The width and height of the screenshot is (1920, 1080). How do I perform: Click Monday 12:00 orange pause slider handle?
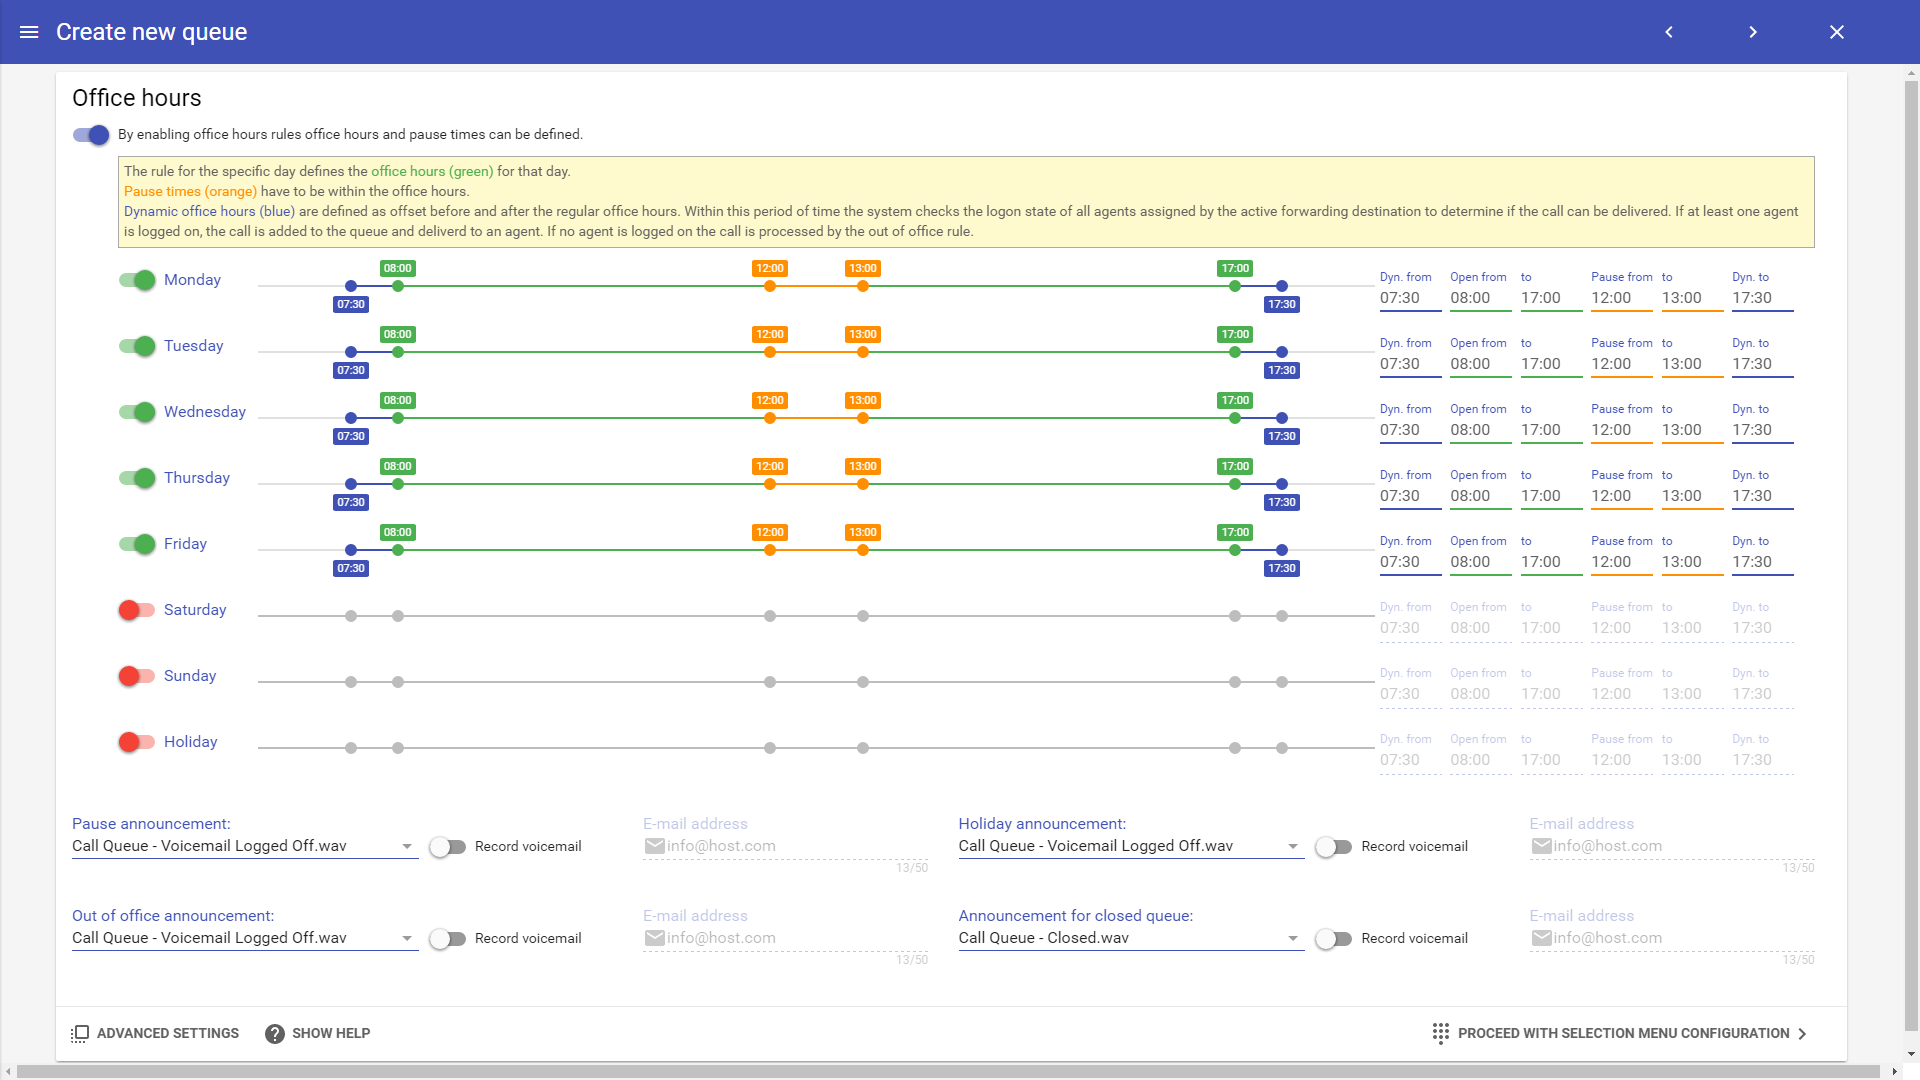point(770,286)
